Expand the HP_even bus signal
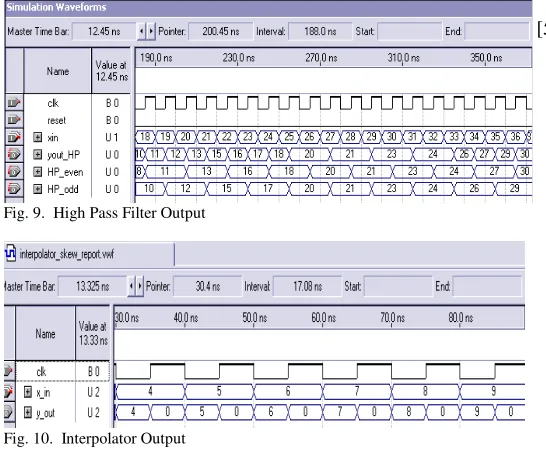 click(38, 172)
